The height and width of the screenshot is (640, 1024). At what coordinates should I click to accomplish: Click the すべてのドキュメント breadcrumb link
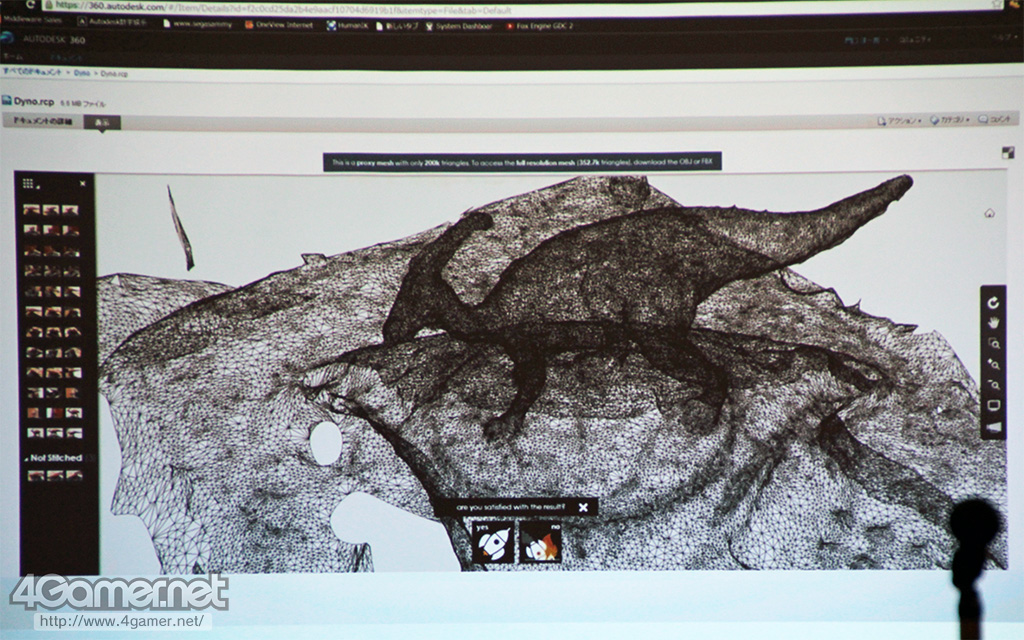coord(32,72)
